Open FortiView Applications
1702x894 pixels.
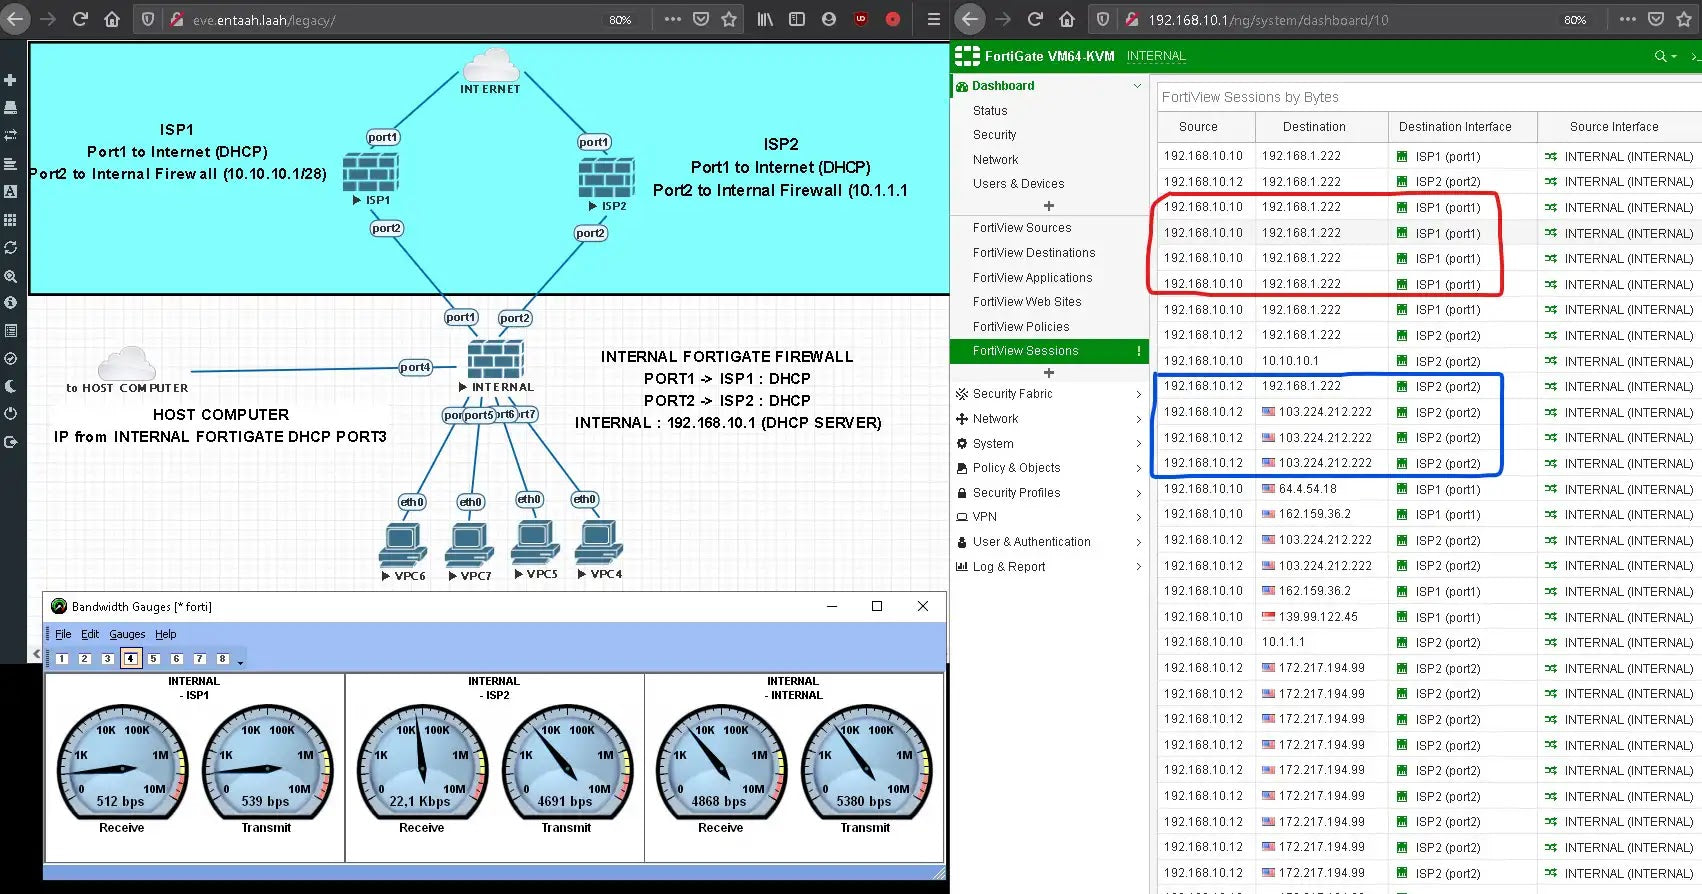coord(1032,278)
